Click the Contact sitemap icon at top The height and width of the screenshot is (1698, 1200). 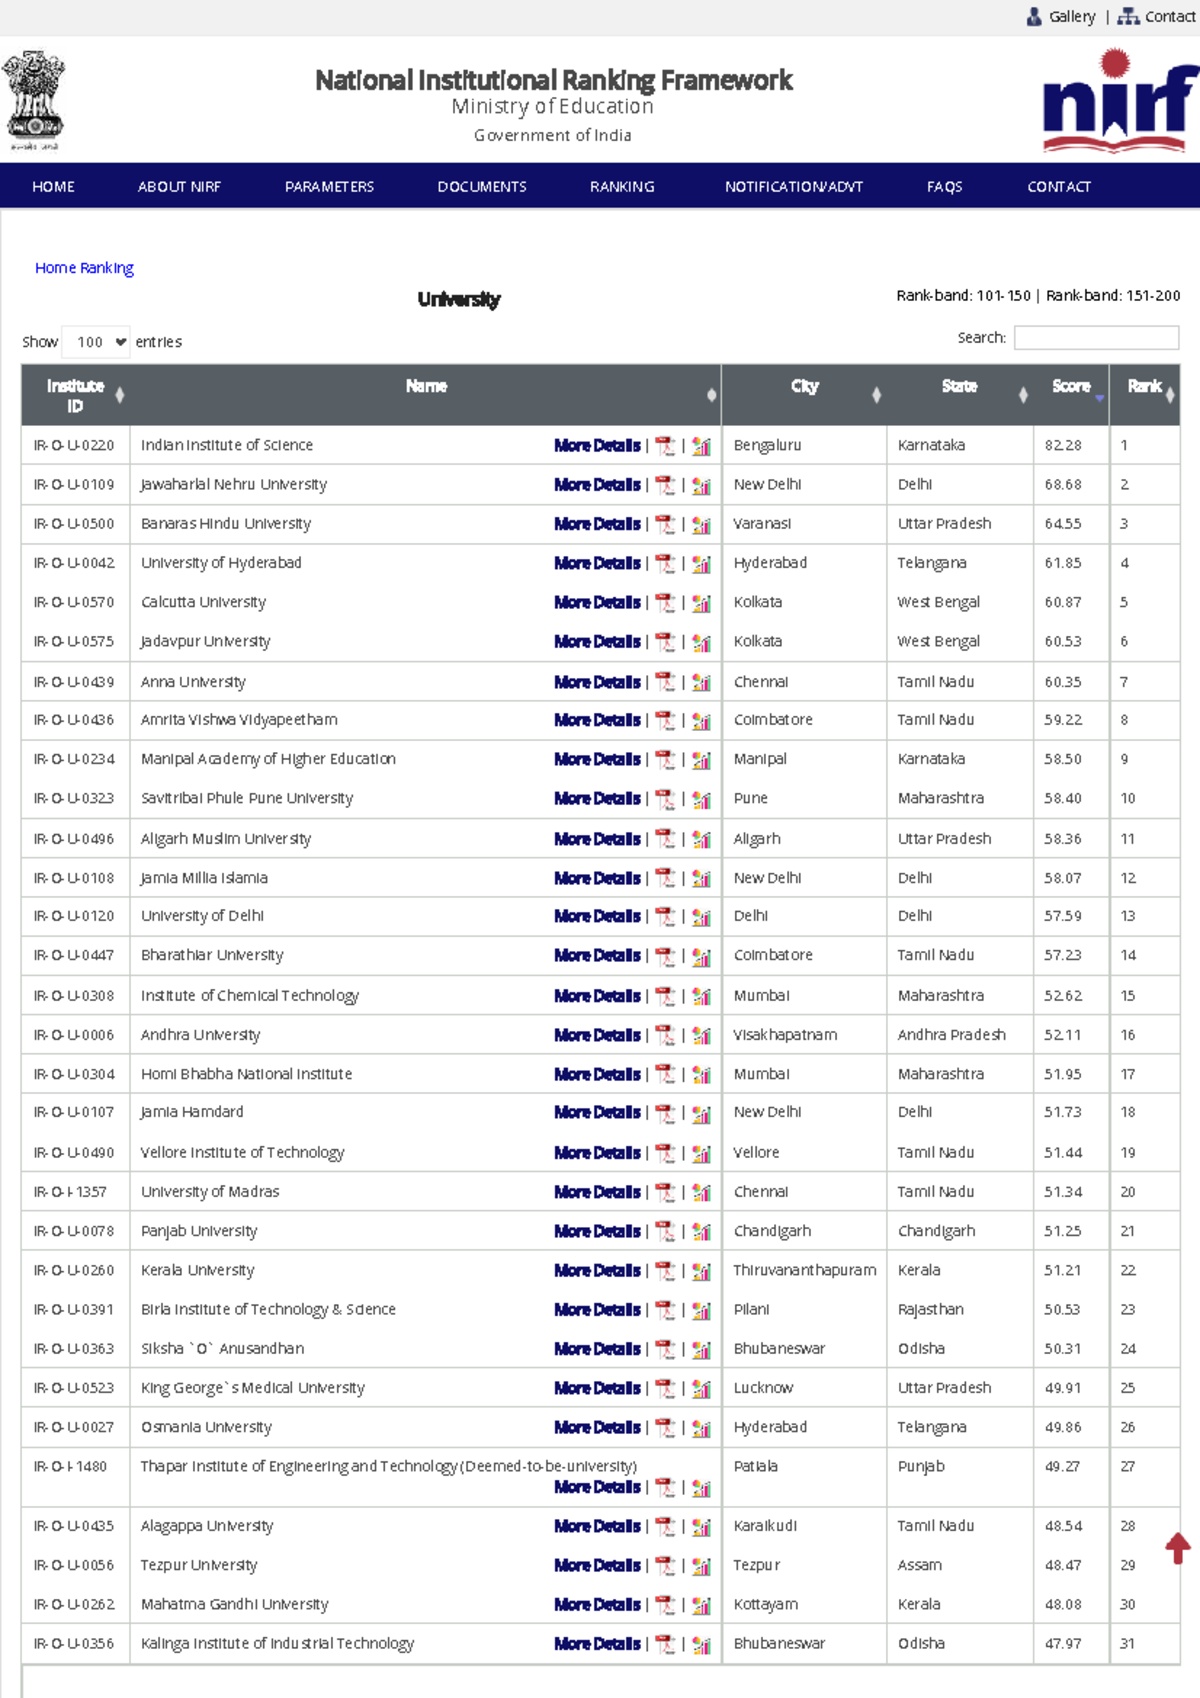click(x=1128, y=16)
